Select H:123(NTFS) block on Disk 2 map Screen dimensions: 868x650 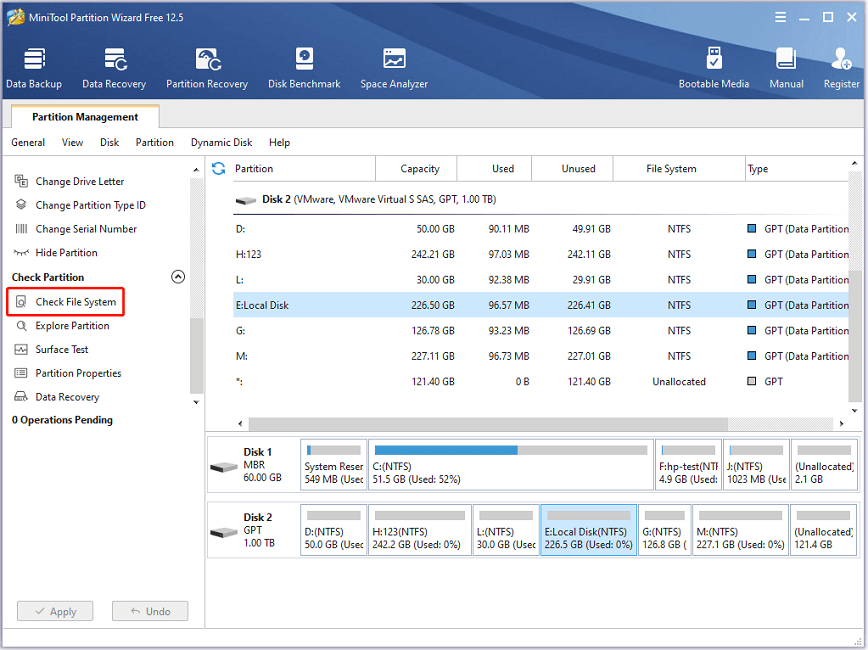click(x=420, y=530)
